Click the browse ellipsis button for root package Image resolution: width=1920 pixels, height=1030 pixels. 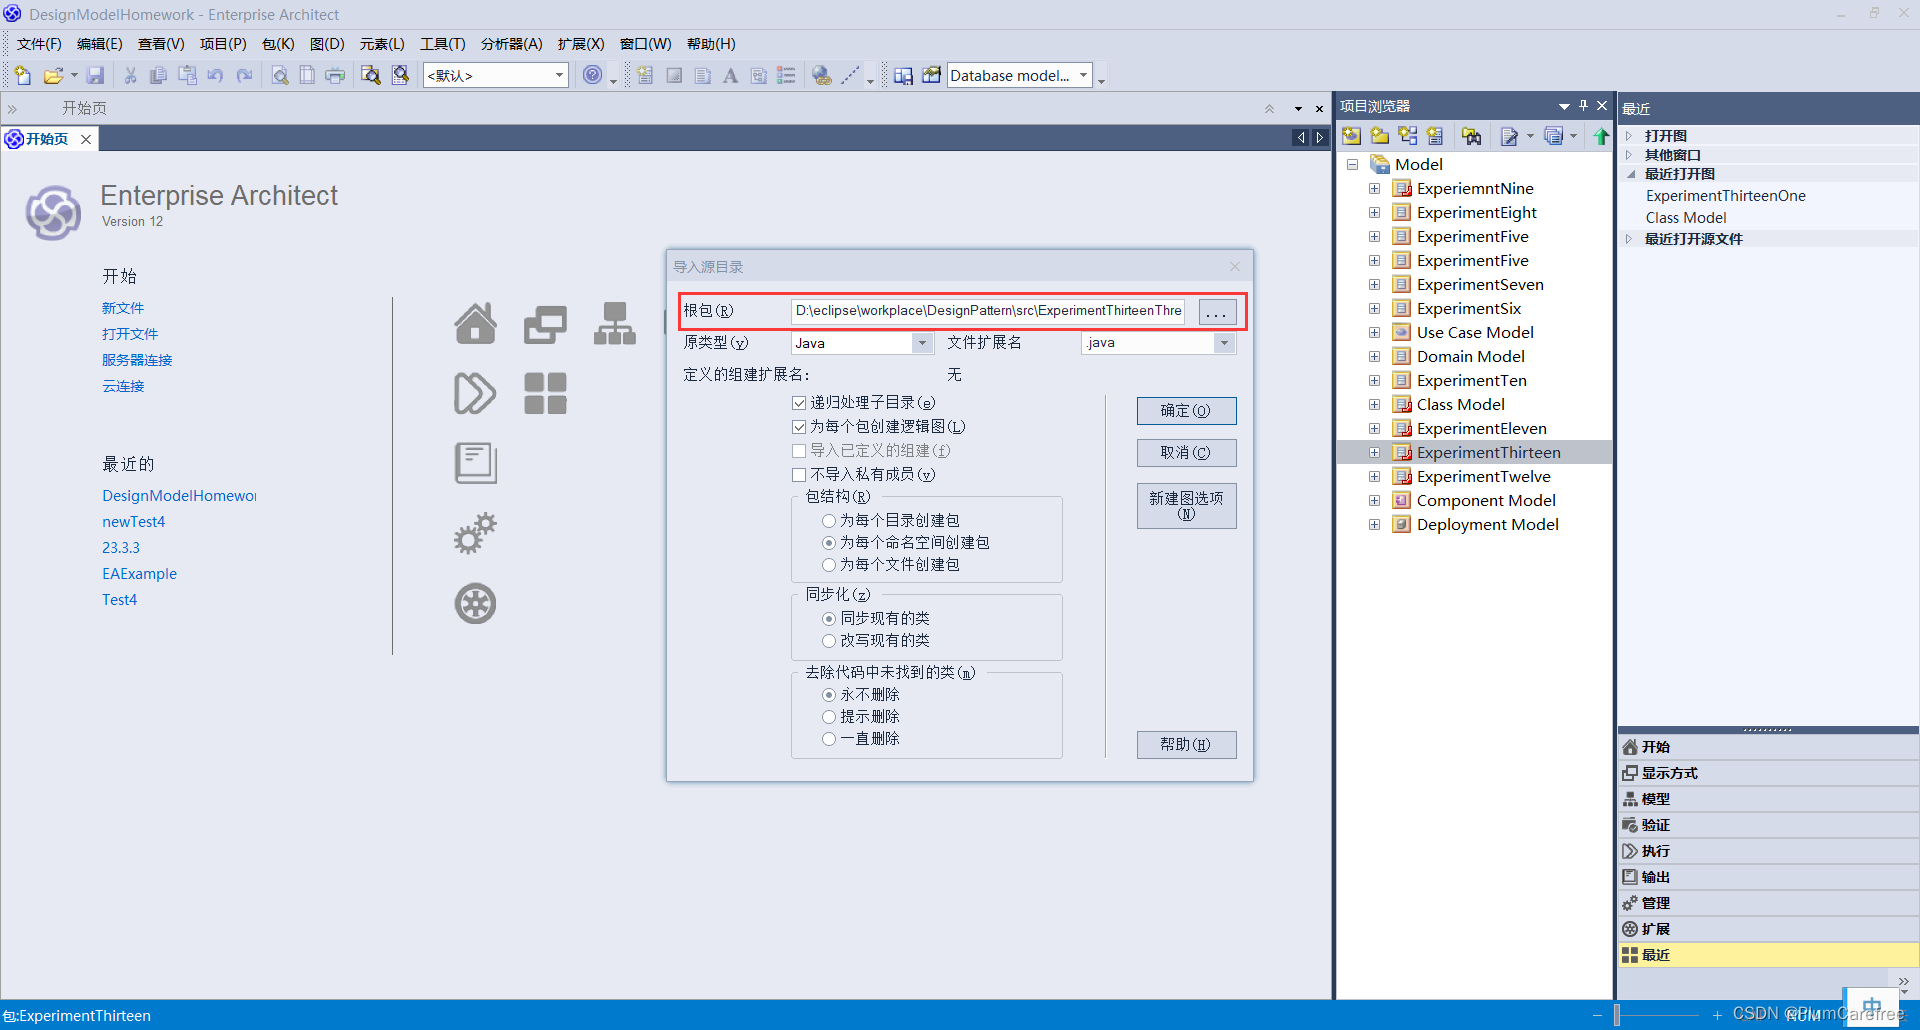click(x=1217, y=311)
